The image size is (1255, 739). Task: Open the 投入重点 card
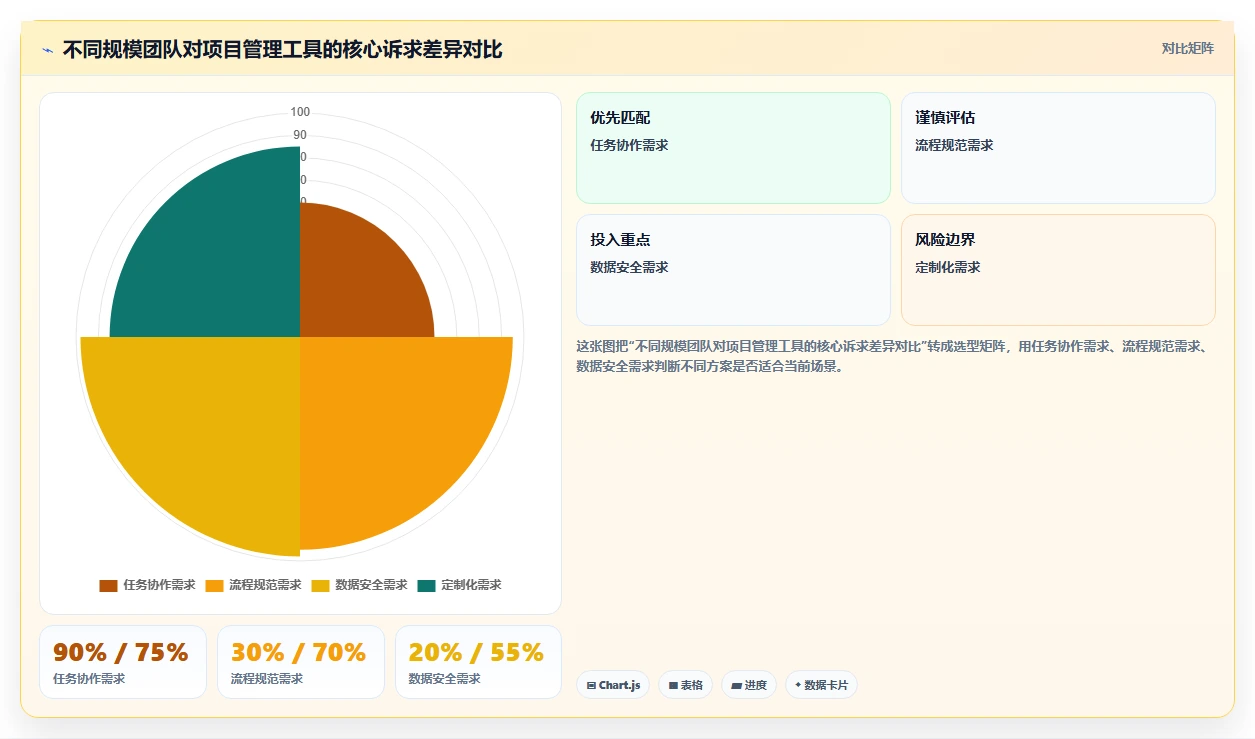coord(733,270)
